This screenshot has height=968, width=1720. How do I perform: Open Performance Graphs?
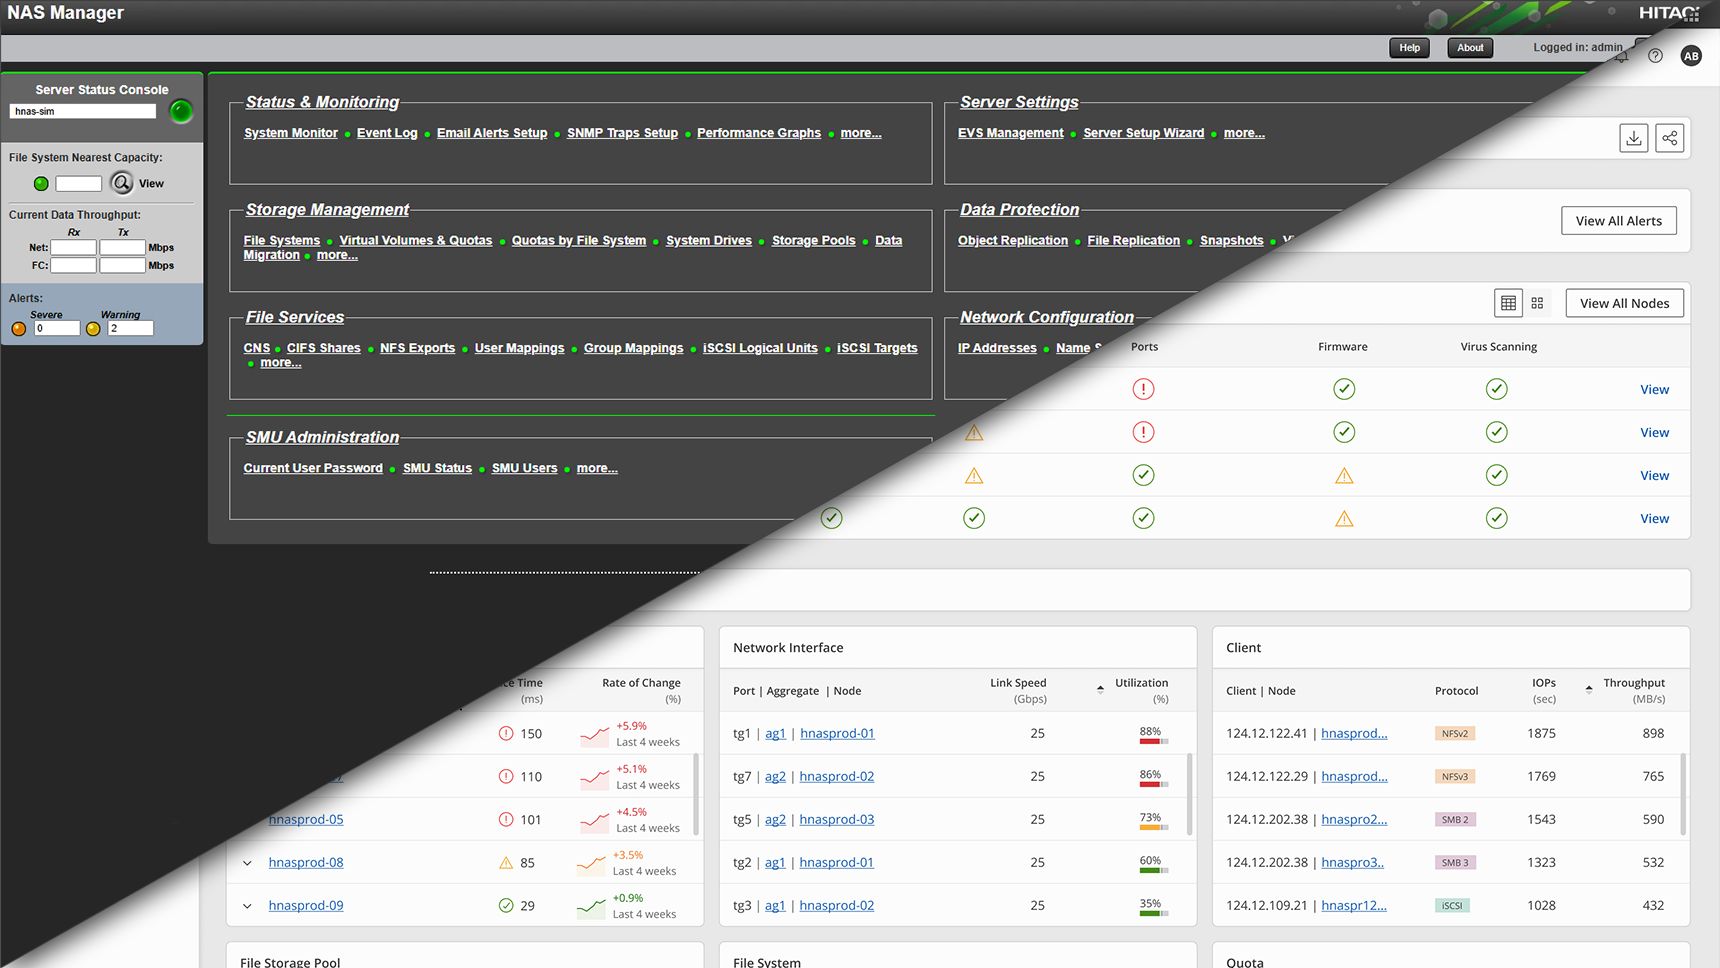click(759, 133)
